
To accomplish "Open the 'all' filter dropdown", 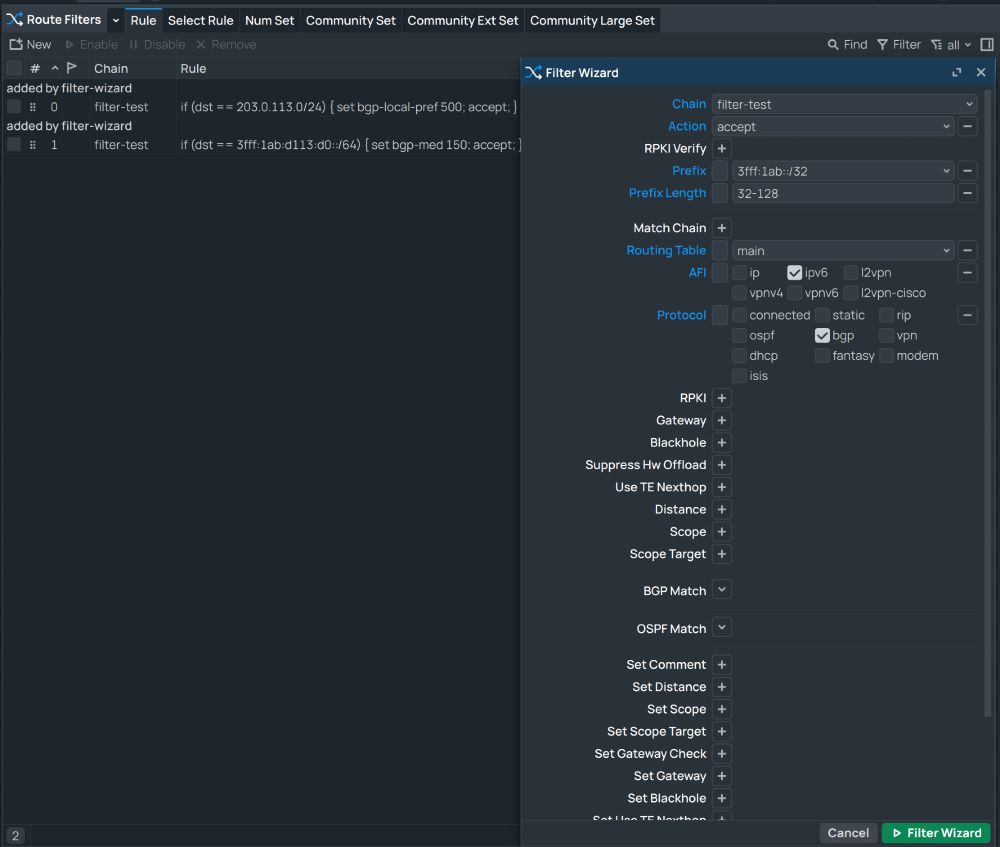I will click(951, 45).
